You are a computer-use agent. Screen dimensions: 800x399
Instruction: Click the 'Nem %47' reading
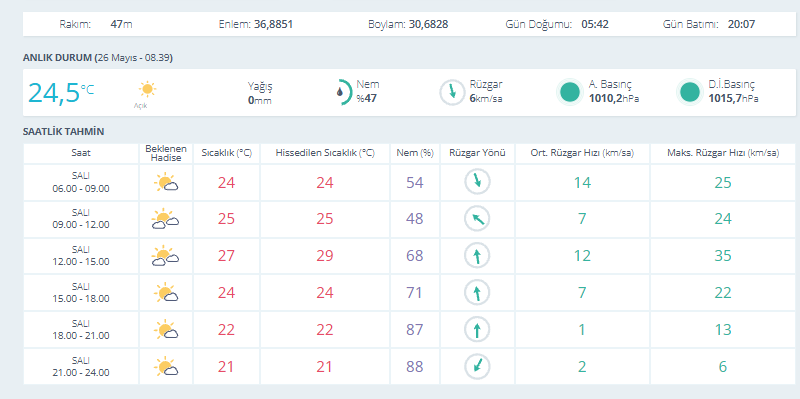pos(367,91)
